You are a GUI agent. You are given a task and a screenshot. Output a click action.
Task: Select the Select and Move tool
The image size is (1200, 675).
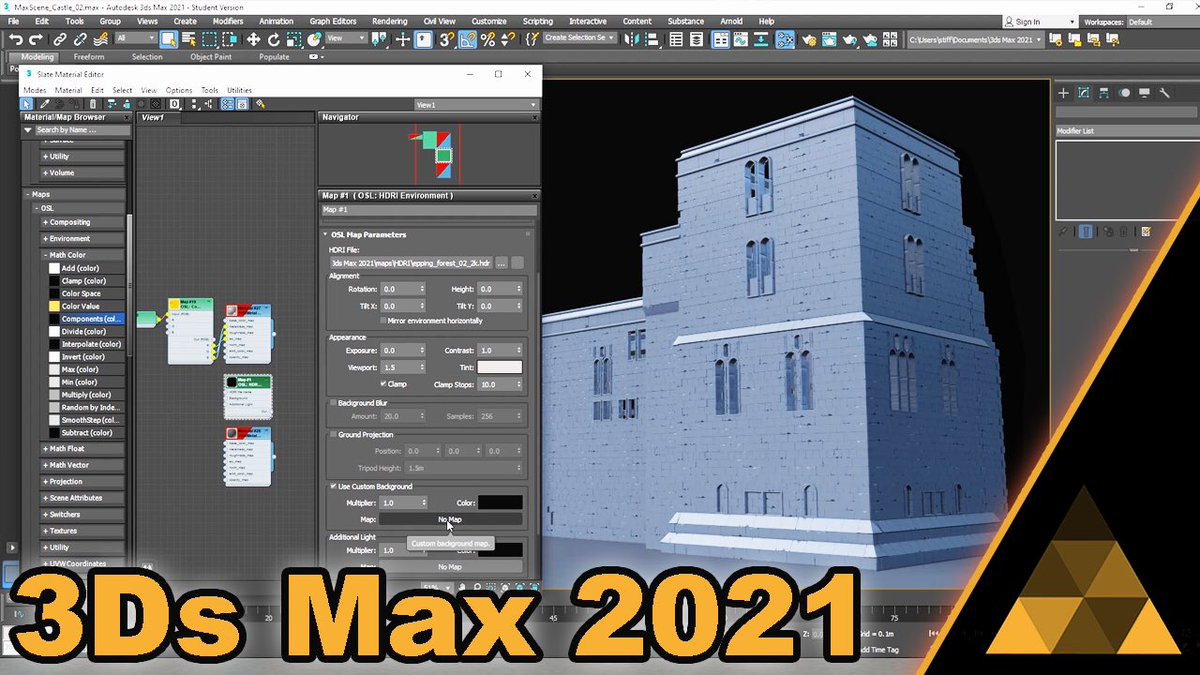click(x=253, y=40)
